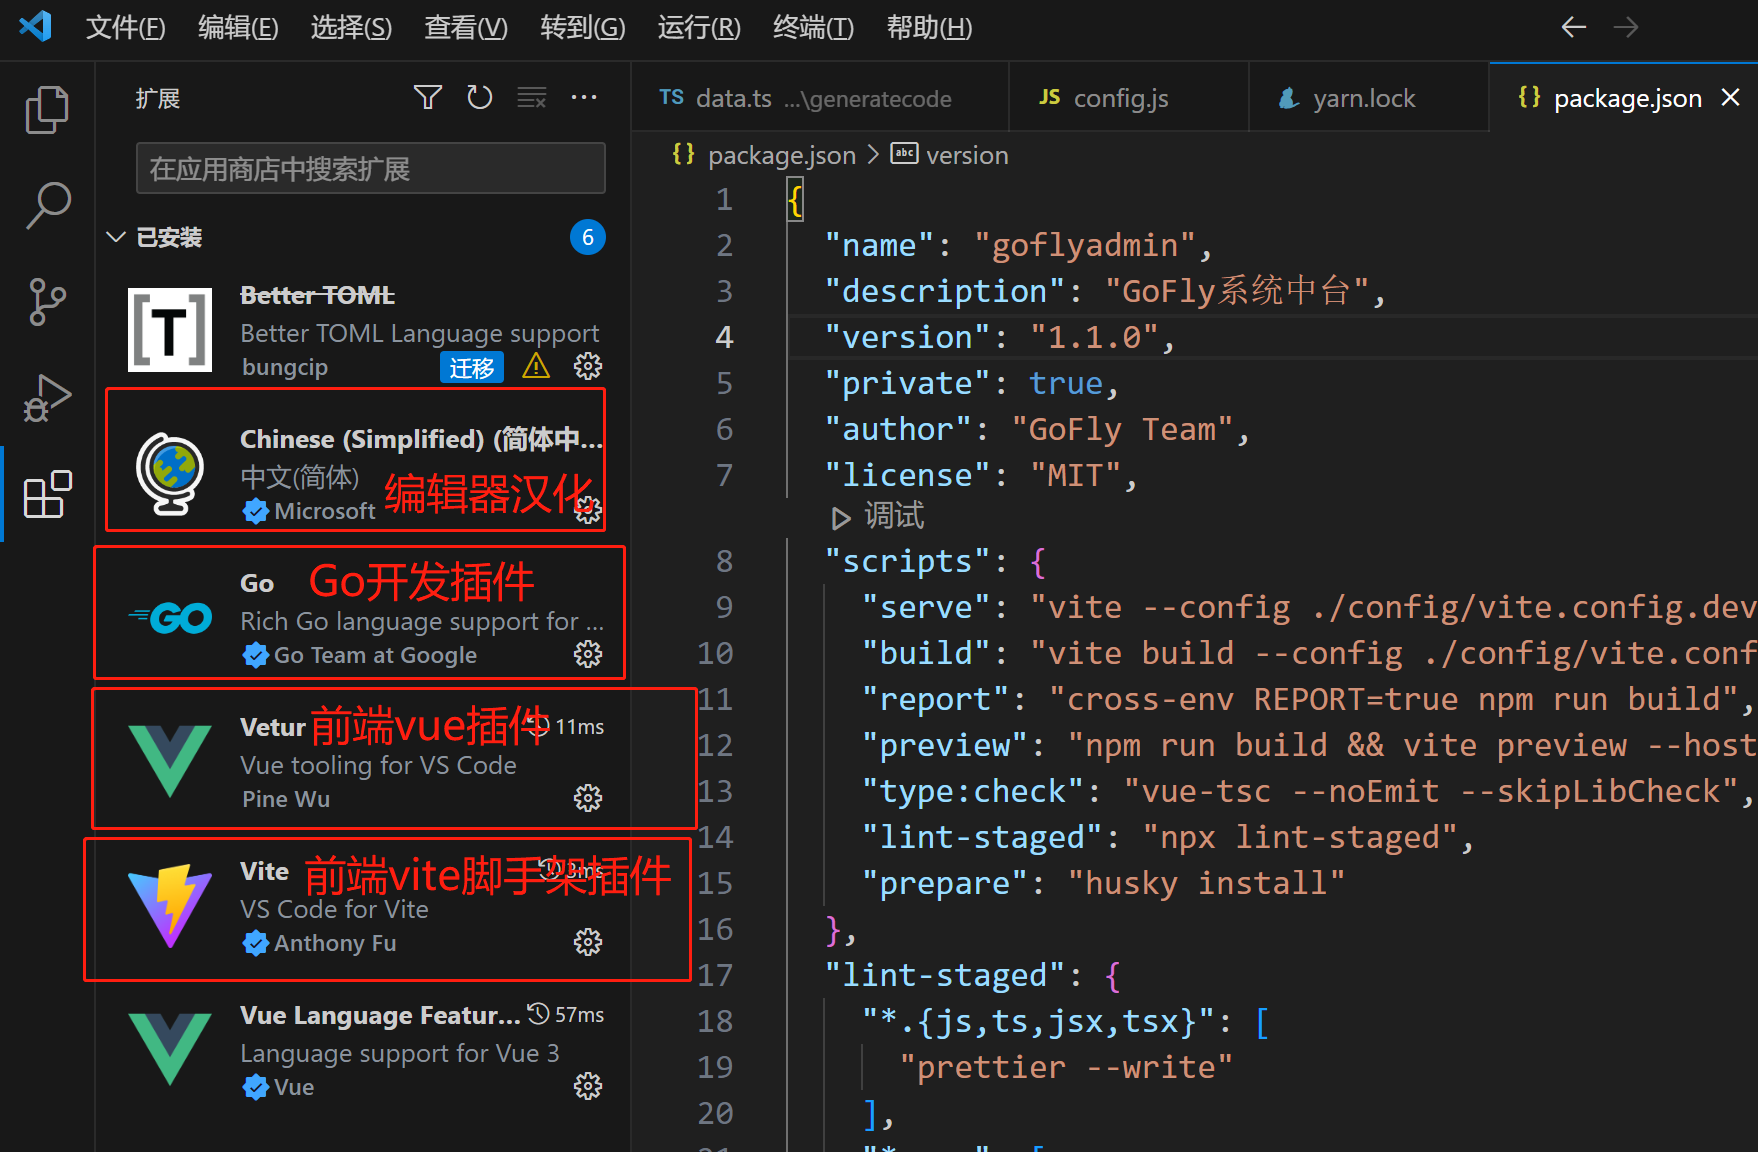Open Vue Language Features extension details
This screenshot has height=1152, width=1758.
click(380, 1015)
